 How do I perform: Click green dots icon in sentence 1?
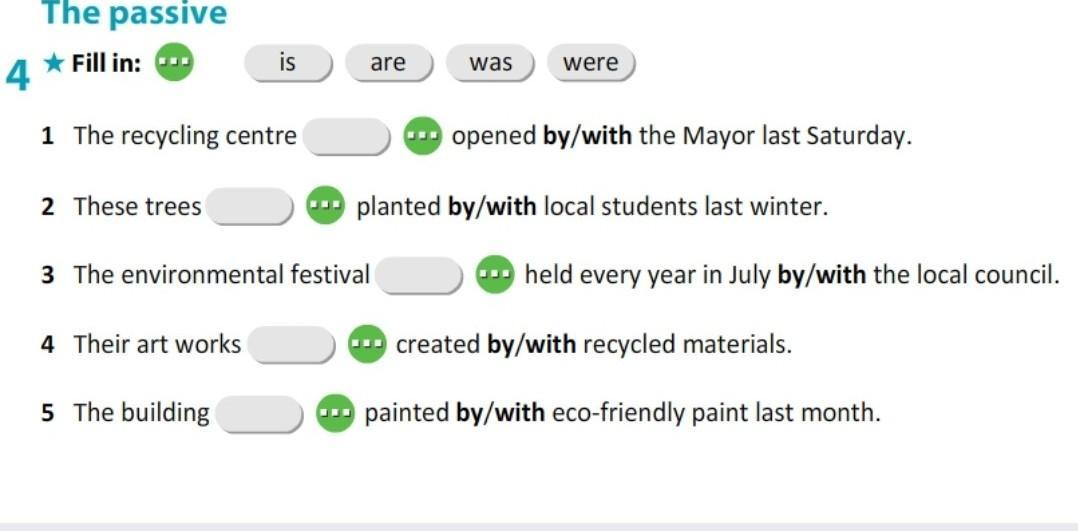pyautogui.click(x=422, y=136)
